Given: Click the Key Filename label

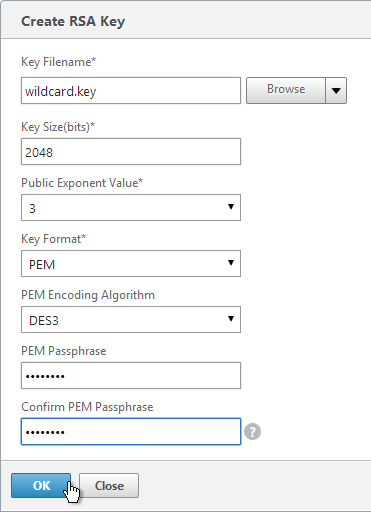Looking at the screenshot, I should 58,62.
